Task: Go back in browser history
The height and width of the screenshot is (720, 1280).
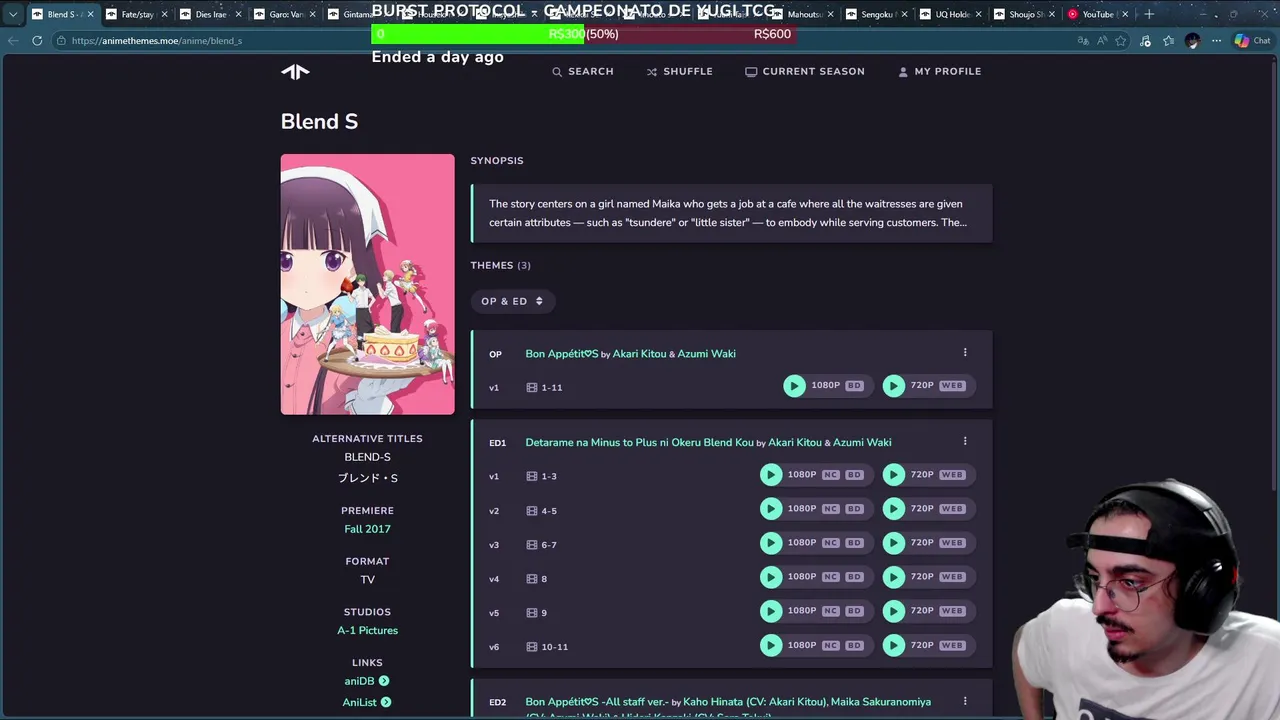Action: [x=12, y=41]
